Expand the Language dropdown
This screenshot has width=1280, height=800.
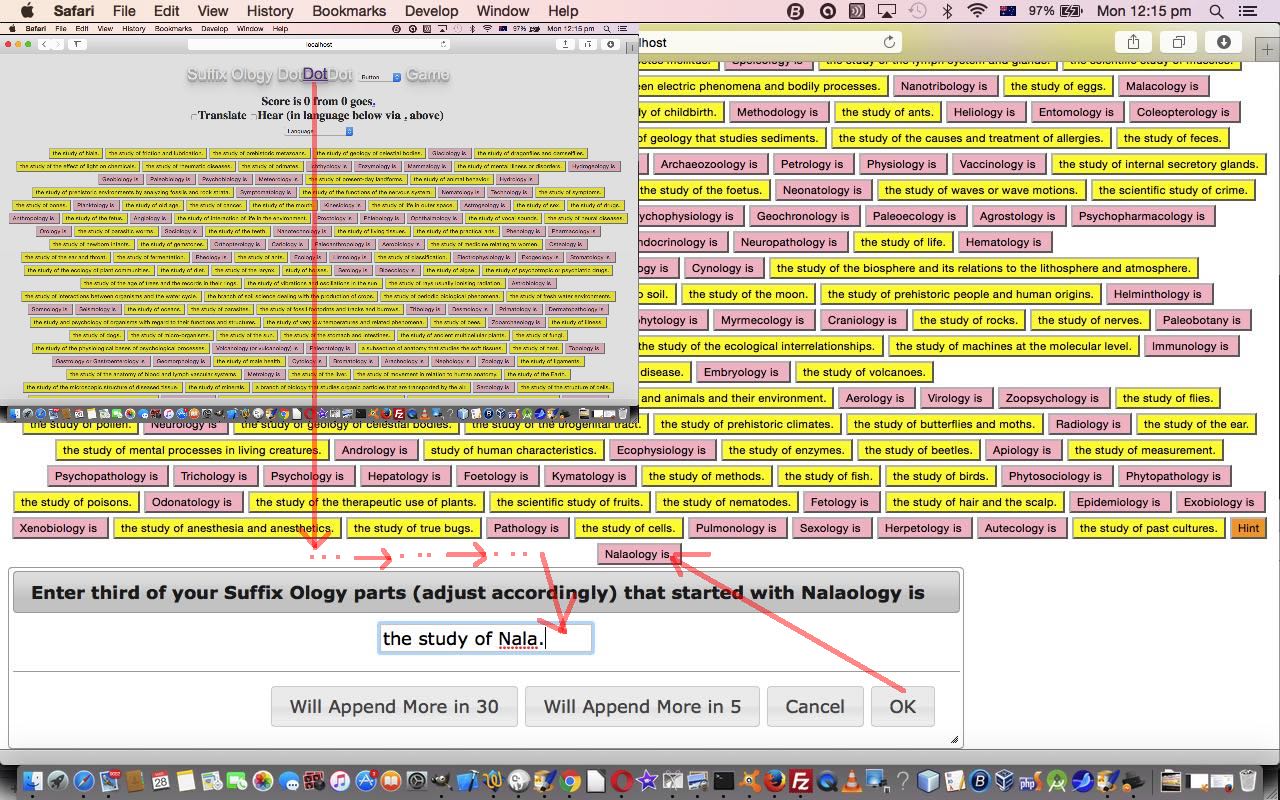coord(319,131)
